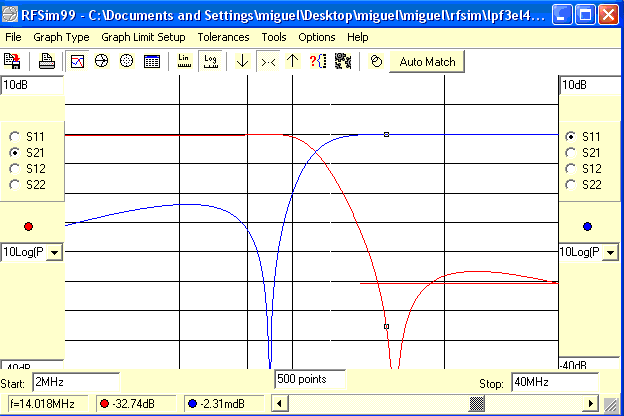Screen dimensions: 624x416
Task: Click the Stop frequency 40MHz field
Action: (555, 382)
